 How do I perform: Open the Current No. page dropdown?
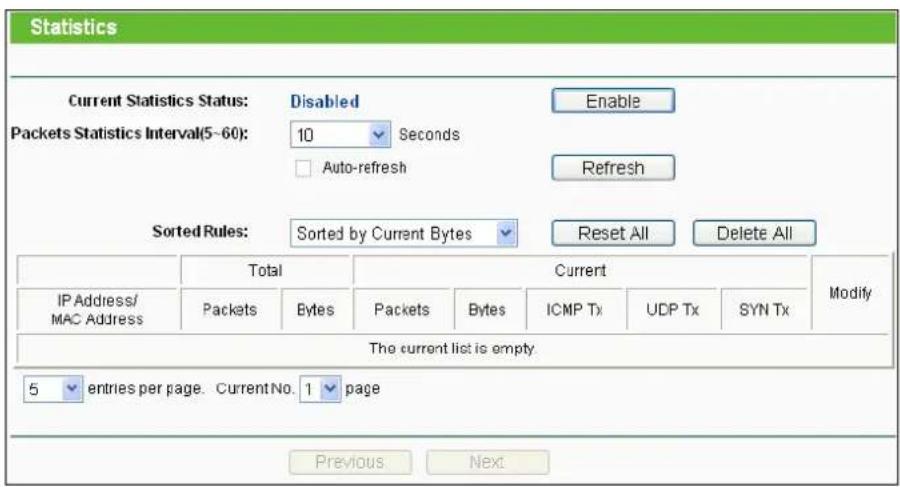[320, 389]
